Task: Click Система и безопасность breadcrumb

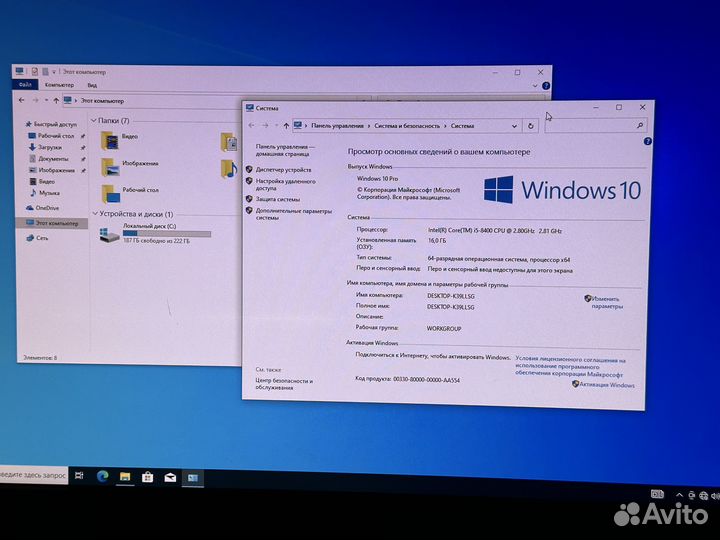Action: click(407, 126)
